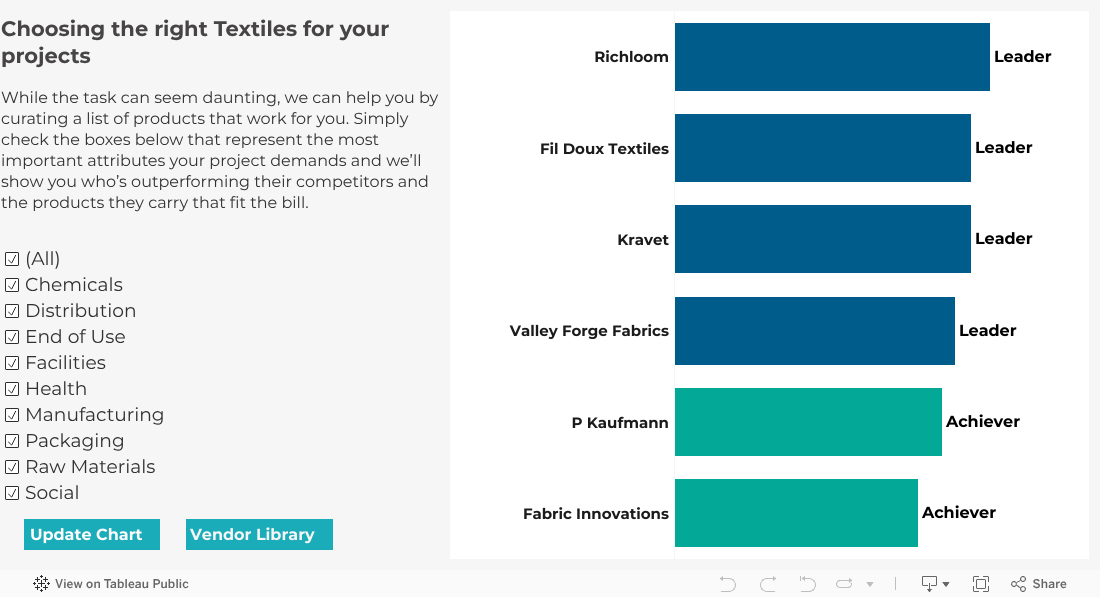Click the Redo arrow icon
The image size is (1100, 597).
pyautogui.click(x=768, y=584)
